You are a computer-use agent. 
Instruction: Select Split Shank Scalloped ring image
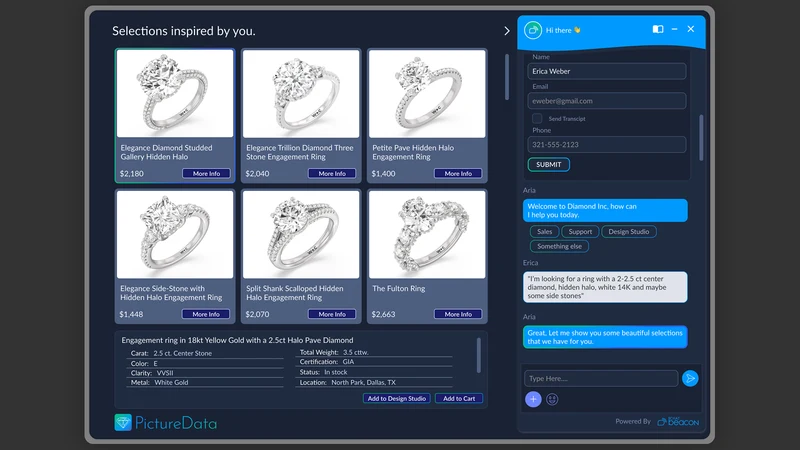[x=301, y=235]
